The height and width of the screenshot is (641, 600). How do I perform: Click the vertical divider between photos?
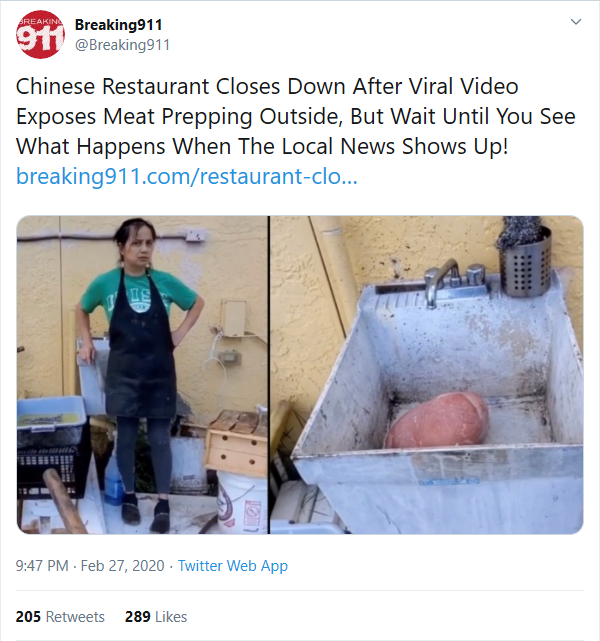(269, 375)
